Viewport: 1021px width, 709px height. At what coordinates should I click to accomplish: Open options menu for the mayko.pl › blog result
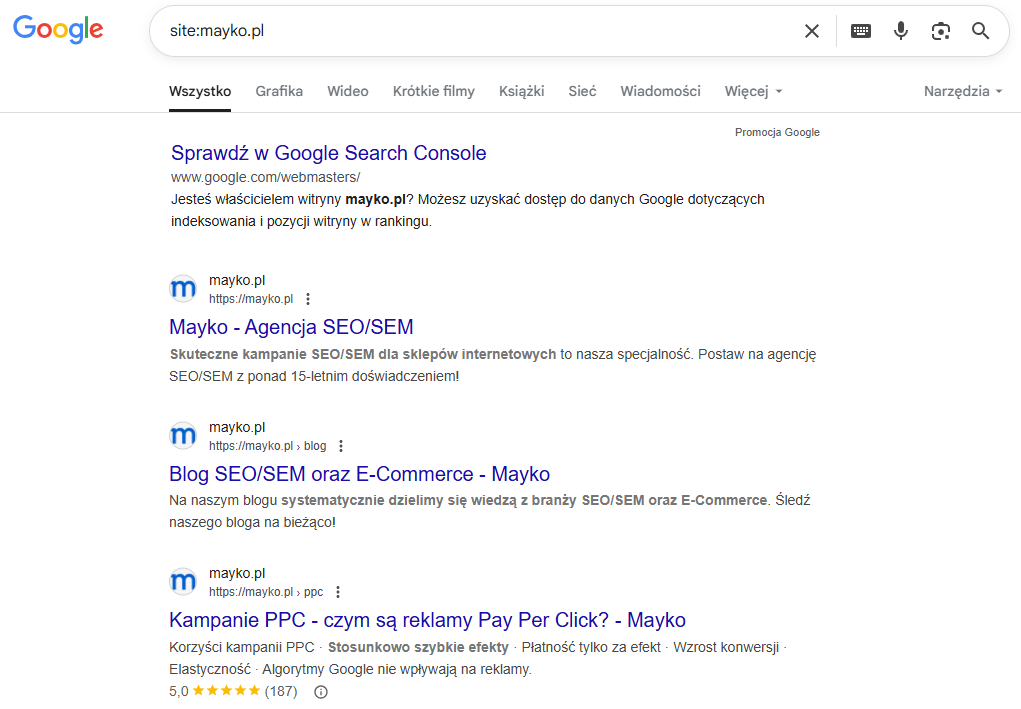coord(341,446)
